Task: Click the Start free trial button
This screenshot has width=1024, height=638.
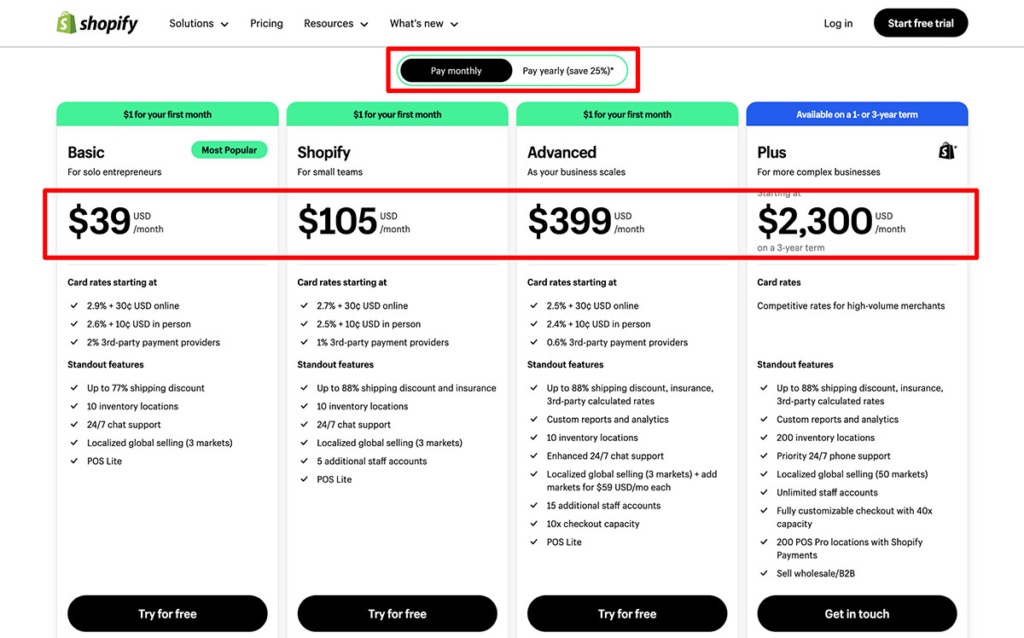Action: [920, 22]
